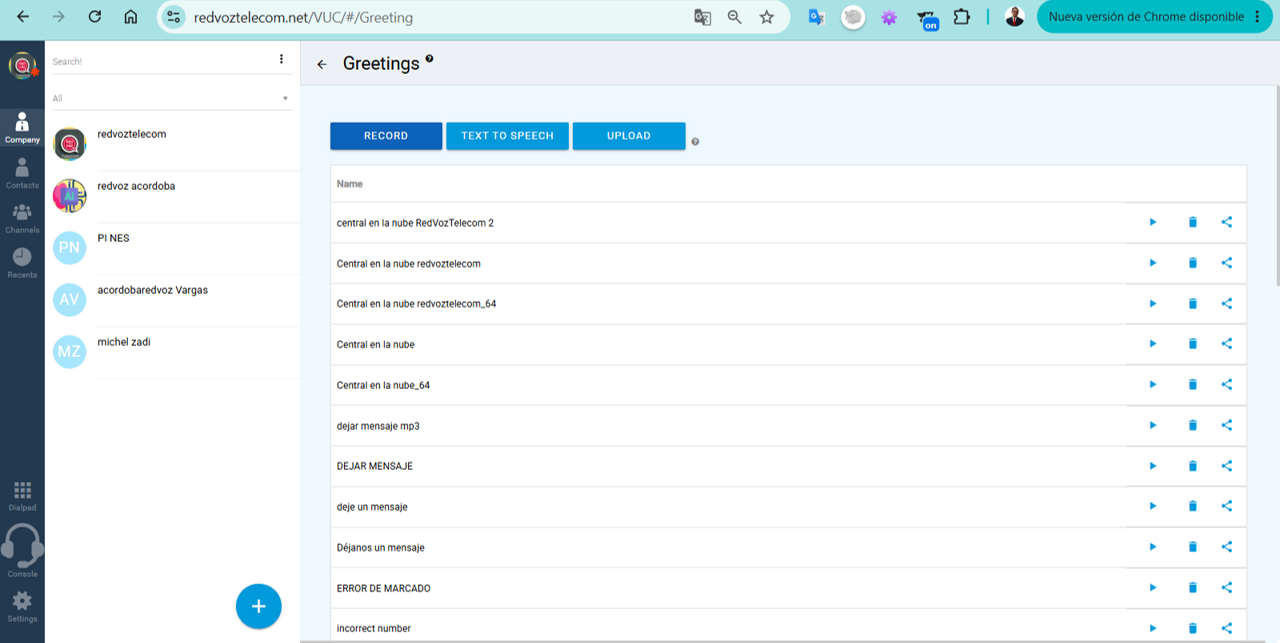Share the 'DEJAR MENSAJE' greeting
Viewport: 1280px width, 643px height.
pos(1227,466)
